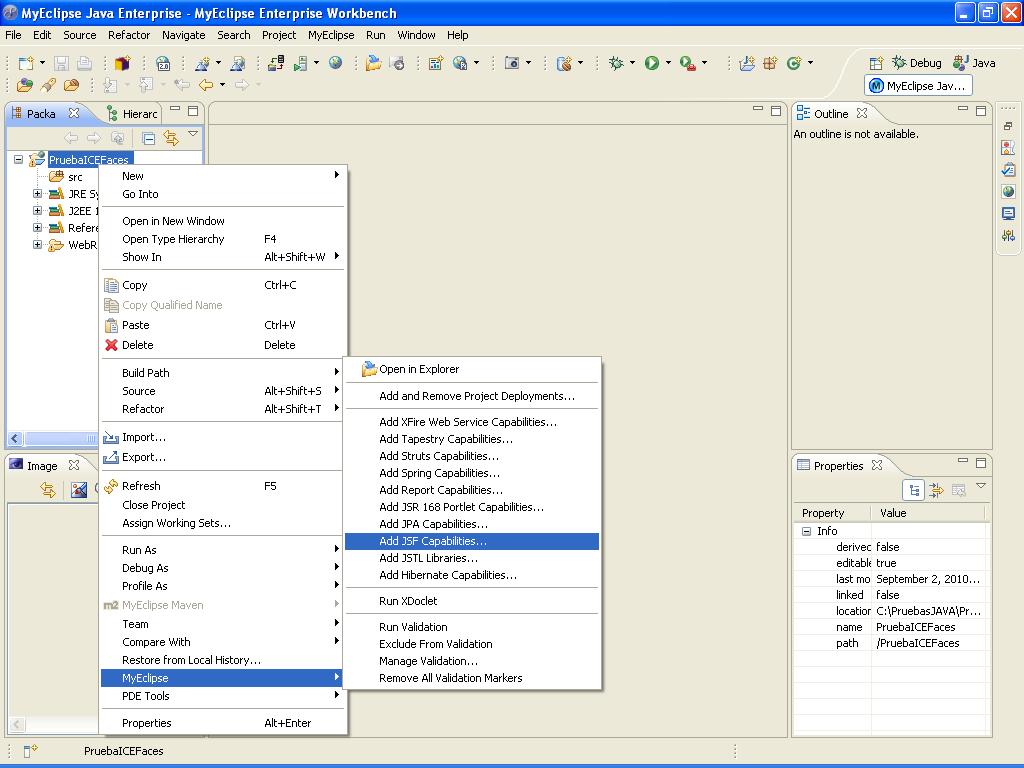The width and height of the screenshot is (1024, 768).
Task: Click the green Run toolbar icon
Action: [652, 63]
